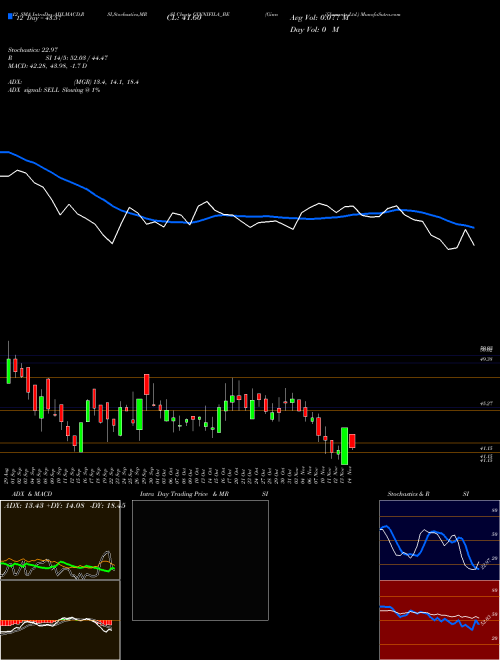Click the 'Avg Vol: 0.077 M' readout
500x660 pixels.
pos(319,18)
